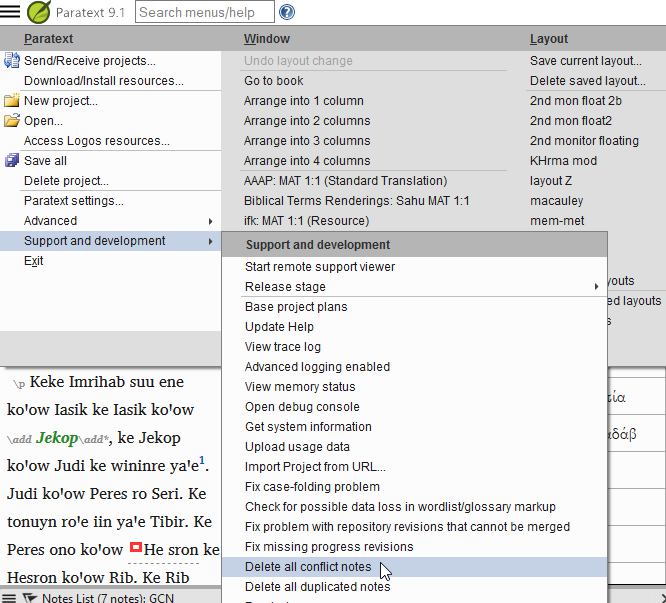Load the mem-met layout
The height and width of the screenshot is (603, 666).
click(x=557, y=221)
